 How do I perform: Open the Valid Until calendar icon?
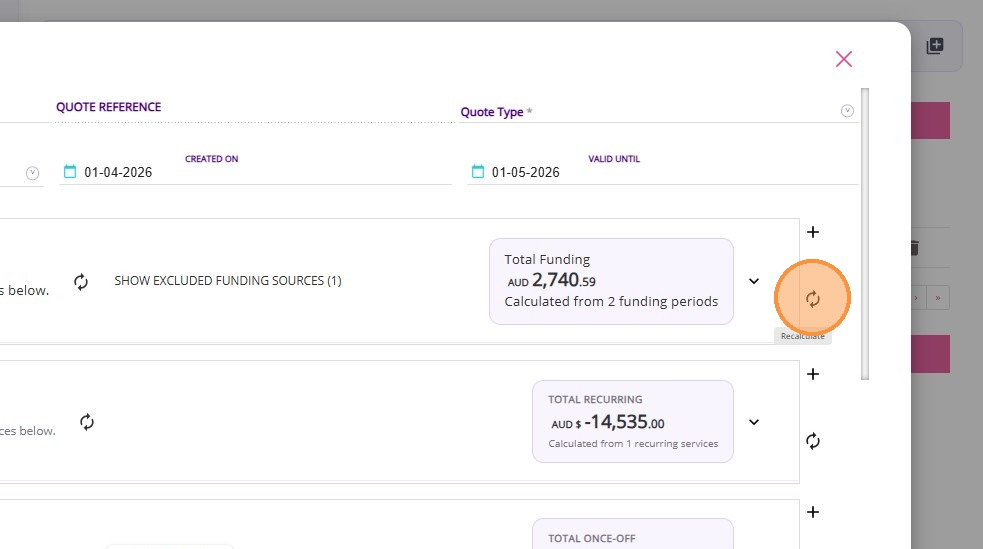478,172
